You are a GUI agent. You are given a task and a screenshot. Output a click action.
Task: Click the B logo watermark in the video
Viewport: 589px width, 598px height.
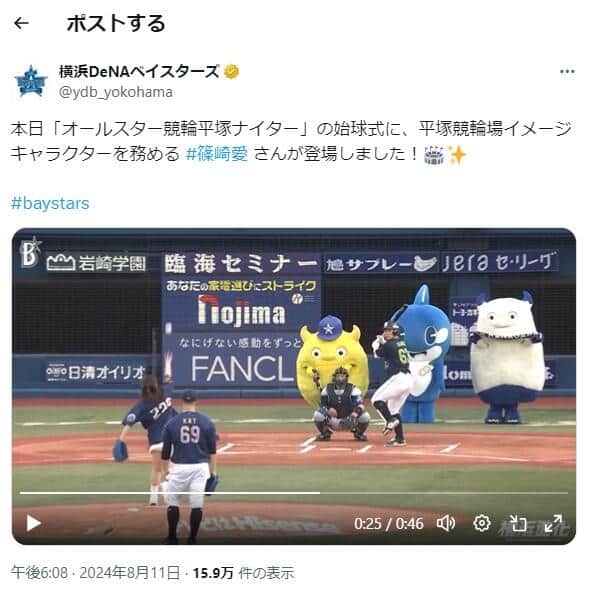tap(31, 252)
